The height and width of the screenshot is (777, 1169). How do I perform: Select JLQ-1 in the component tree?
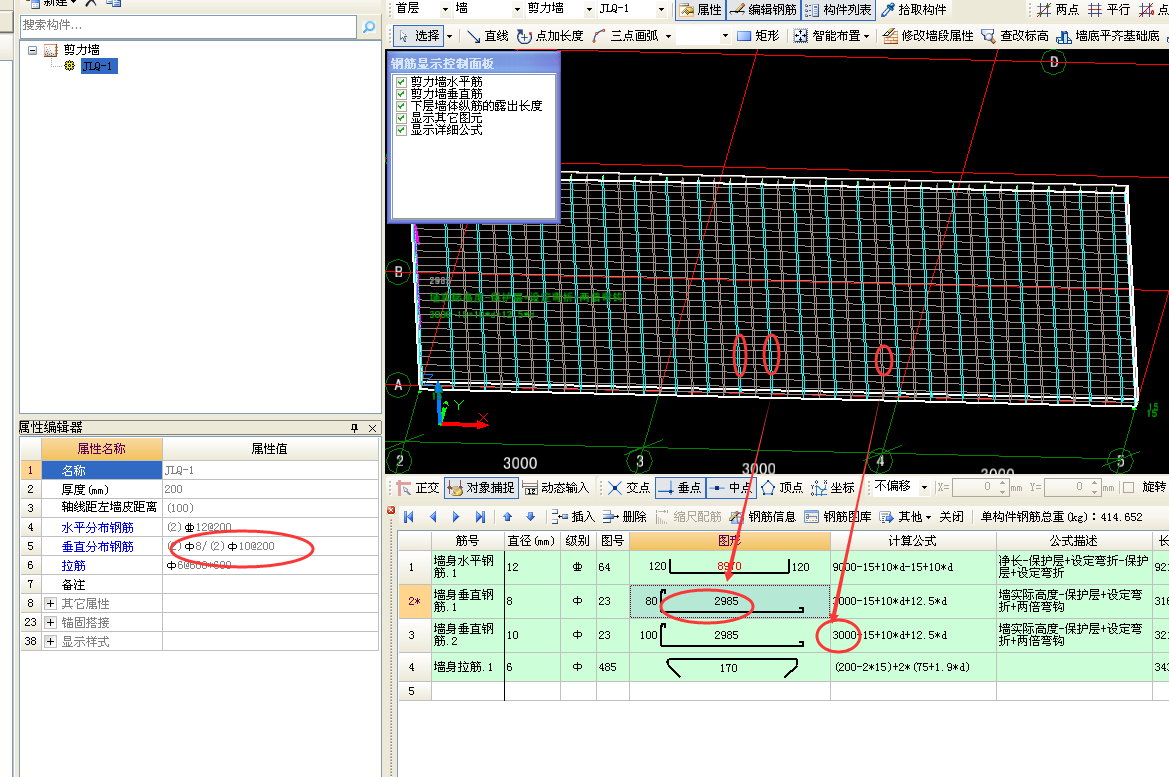click(98, 66)
